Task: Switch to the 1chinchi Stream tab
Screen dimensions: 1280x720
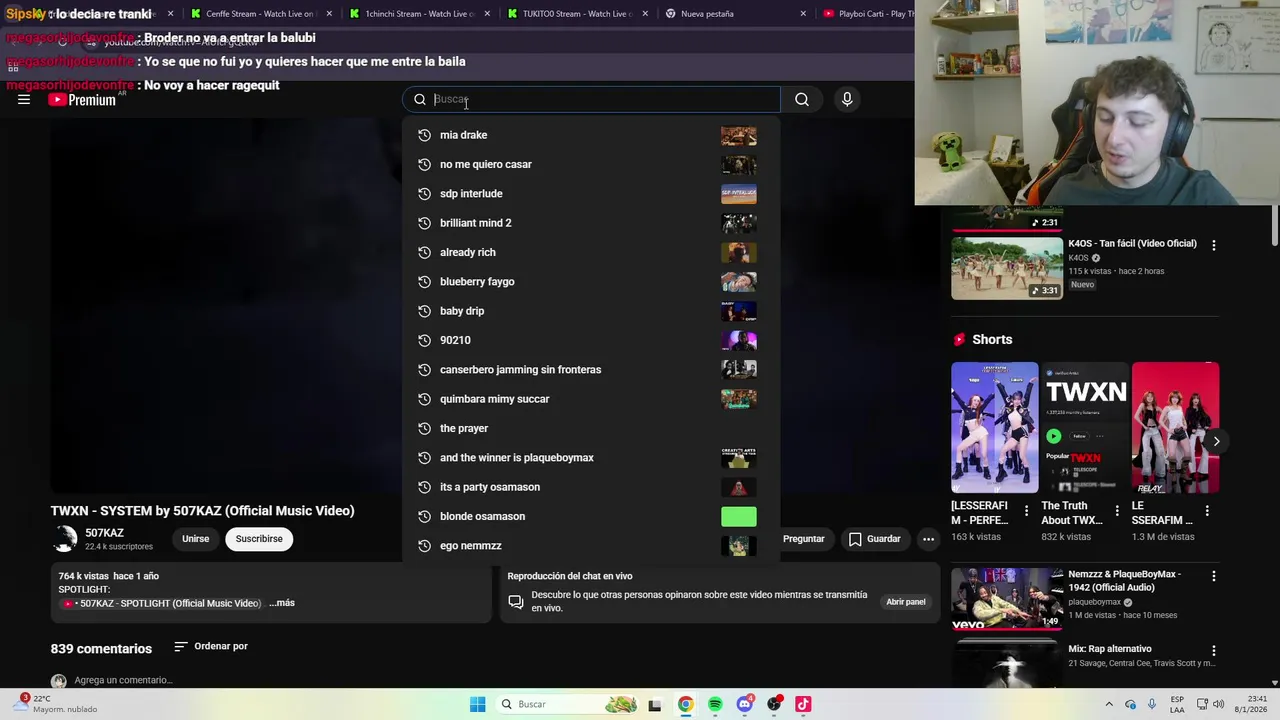Action: click(419, 14)
